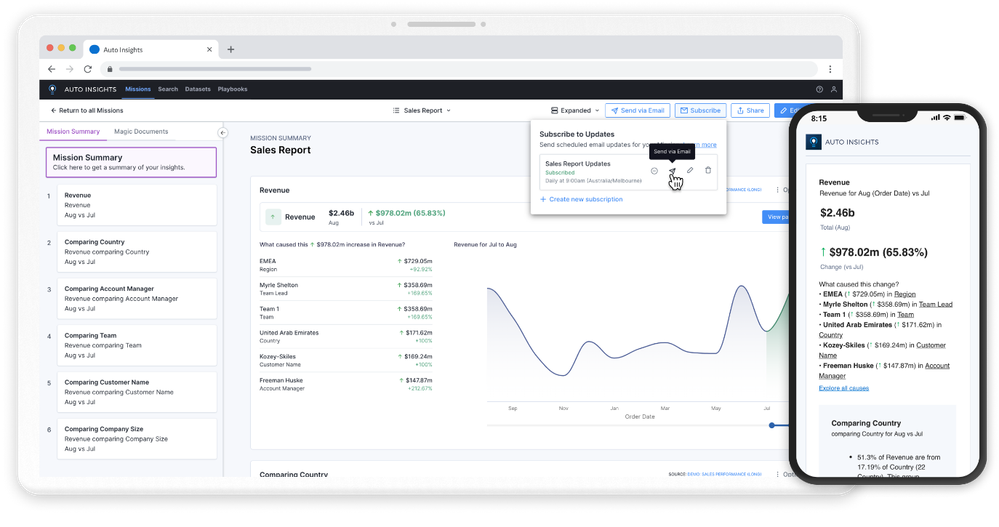Image resolution: width=999 pixels, height=527 pixels.
Task: Click the Team Lead link on phone
Action: [935, 305]
